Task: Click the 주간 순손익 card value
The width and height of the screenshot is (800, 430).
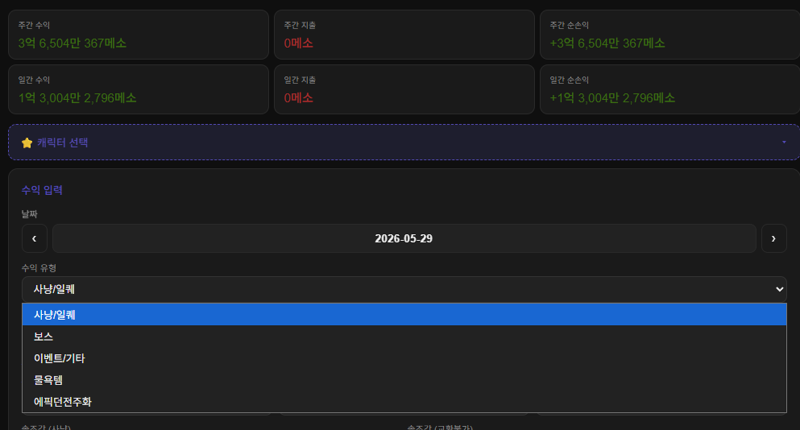Action: point(607,43)
